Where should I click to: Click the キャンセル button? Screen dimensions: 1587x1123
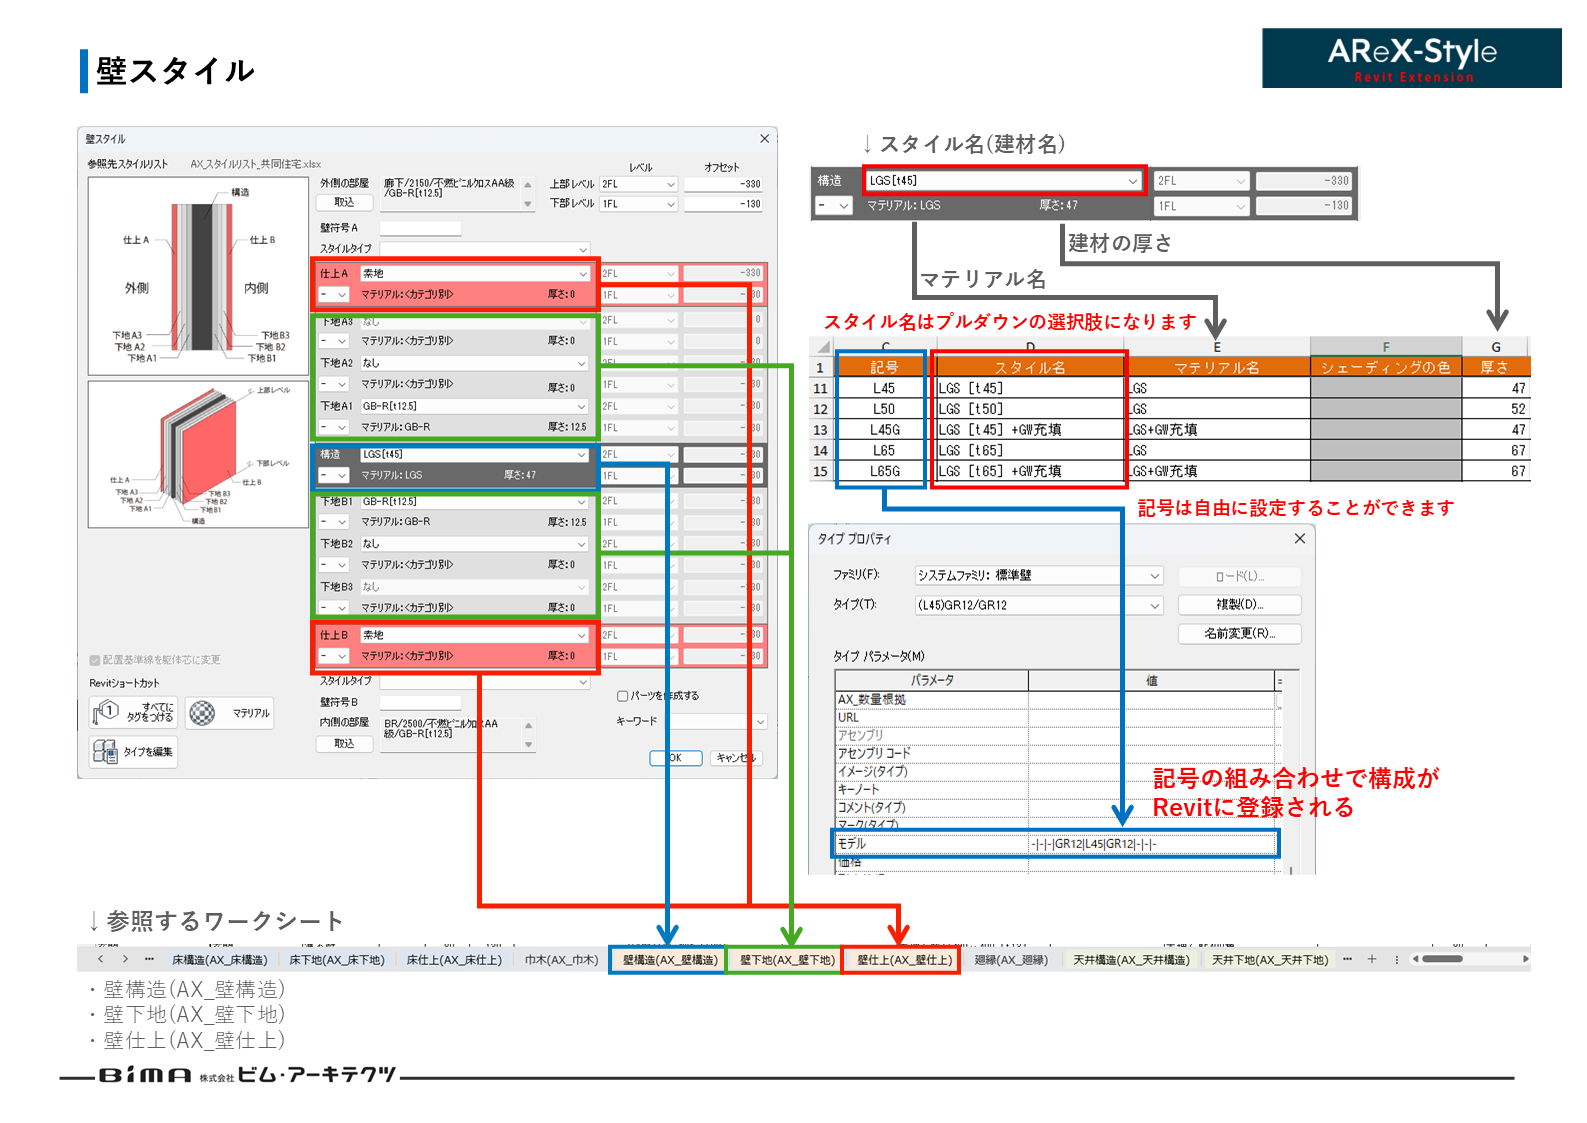735,758
